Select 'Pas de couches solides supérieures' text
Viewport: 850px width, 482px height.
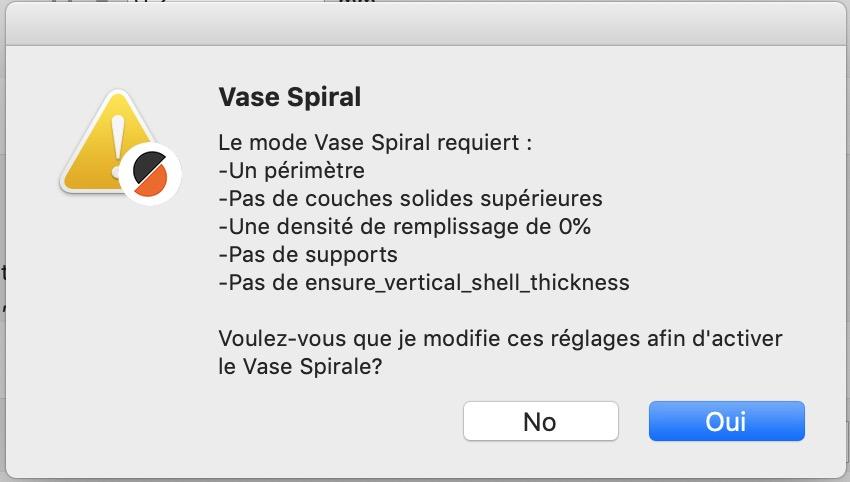click(410, 198)
